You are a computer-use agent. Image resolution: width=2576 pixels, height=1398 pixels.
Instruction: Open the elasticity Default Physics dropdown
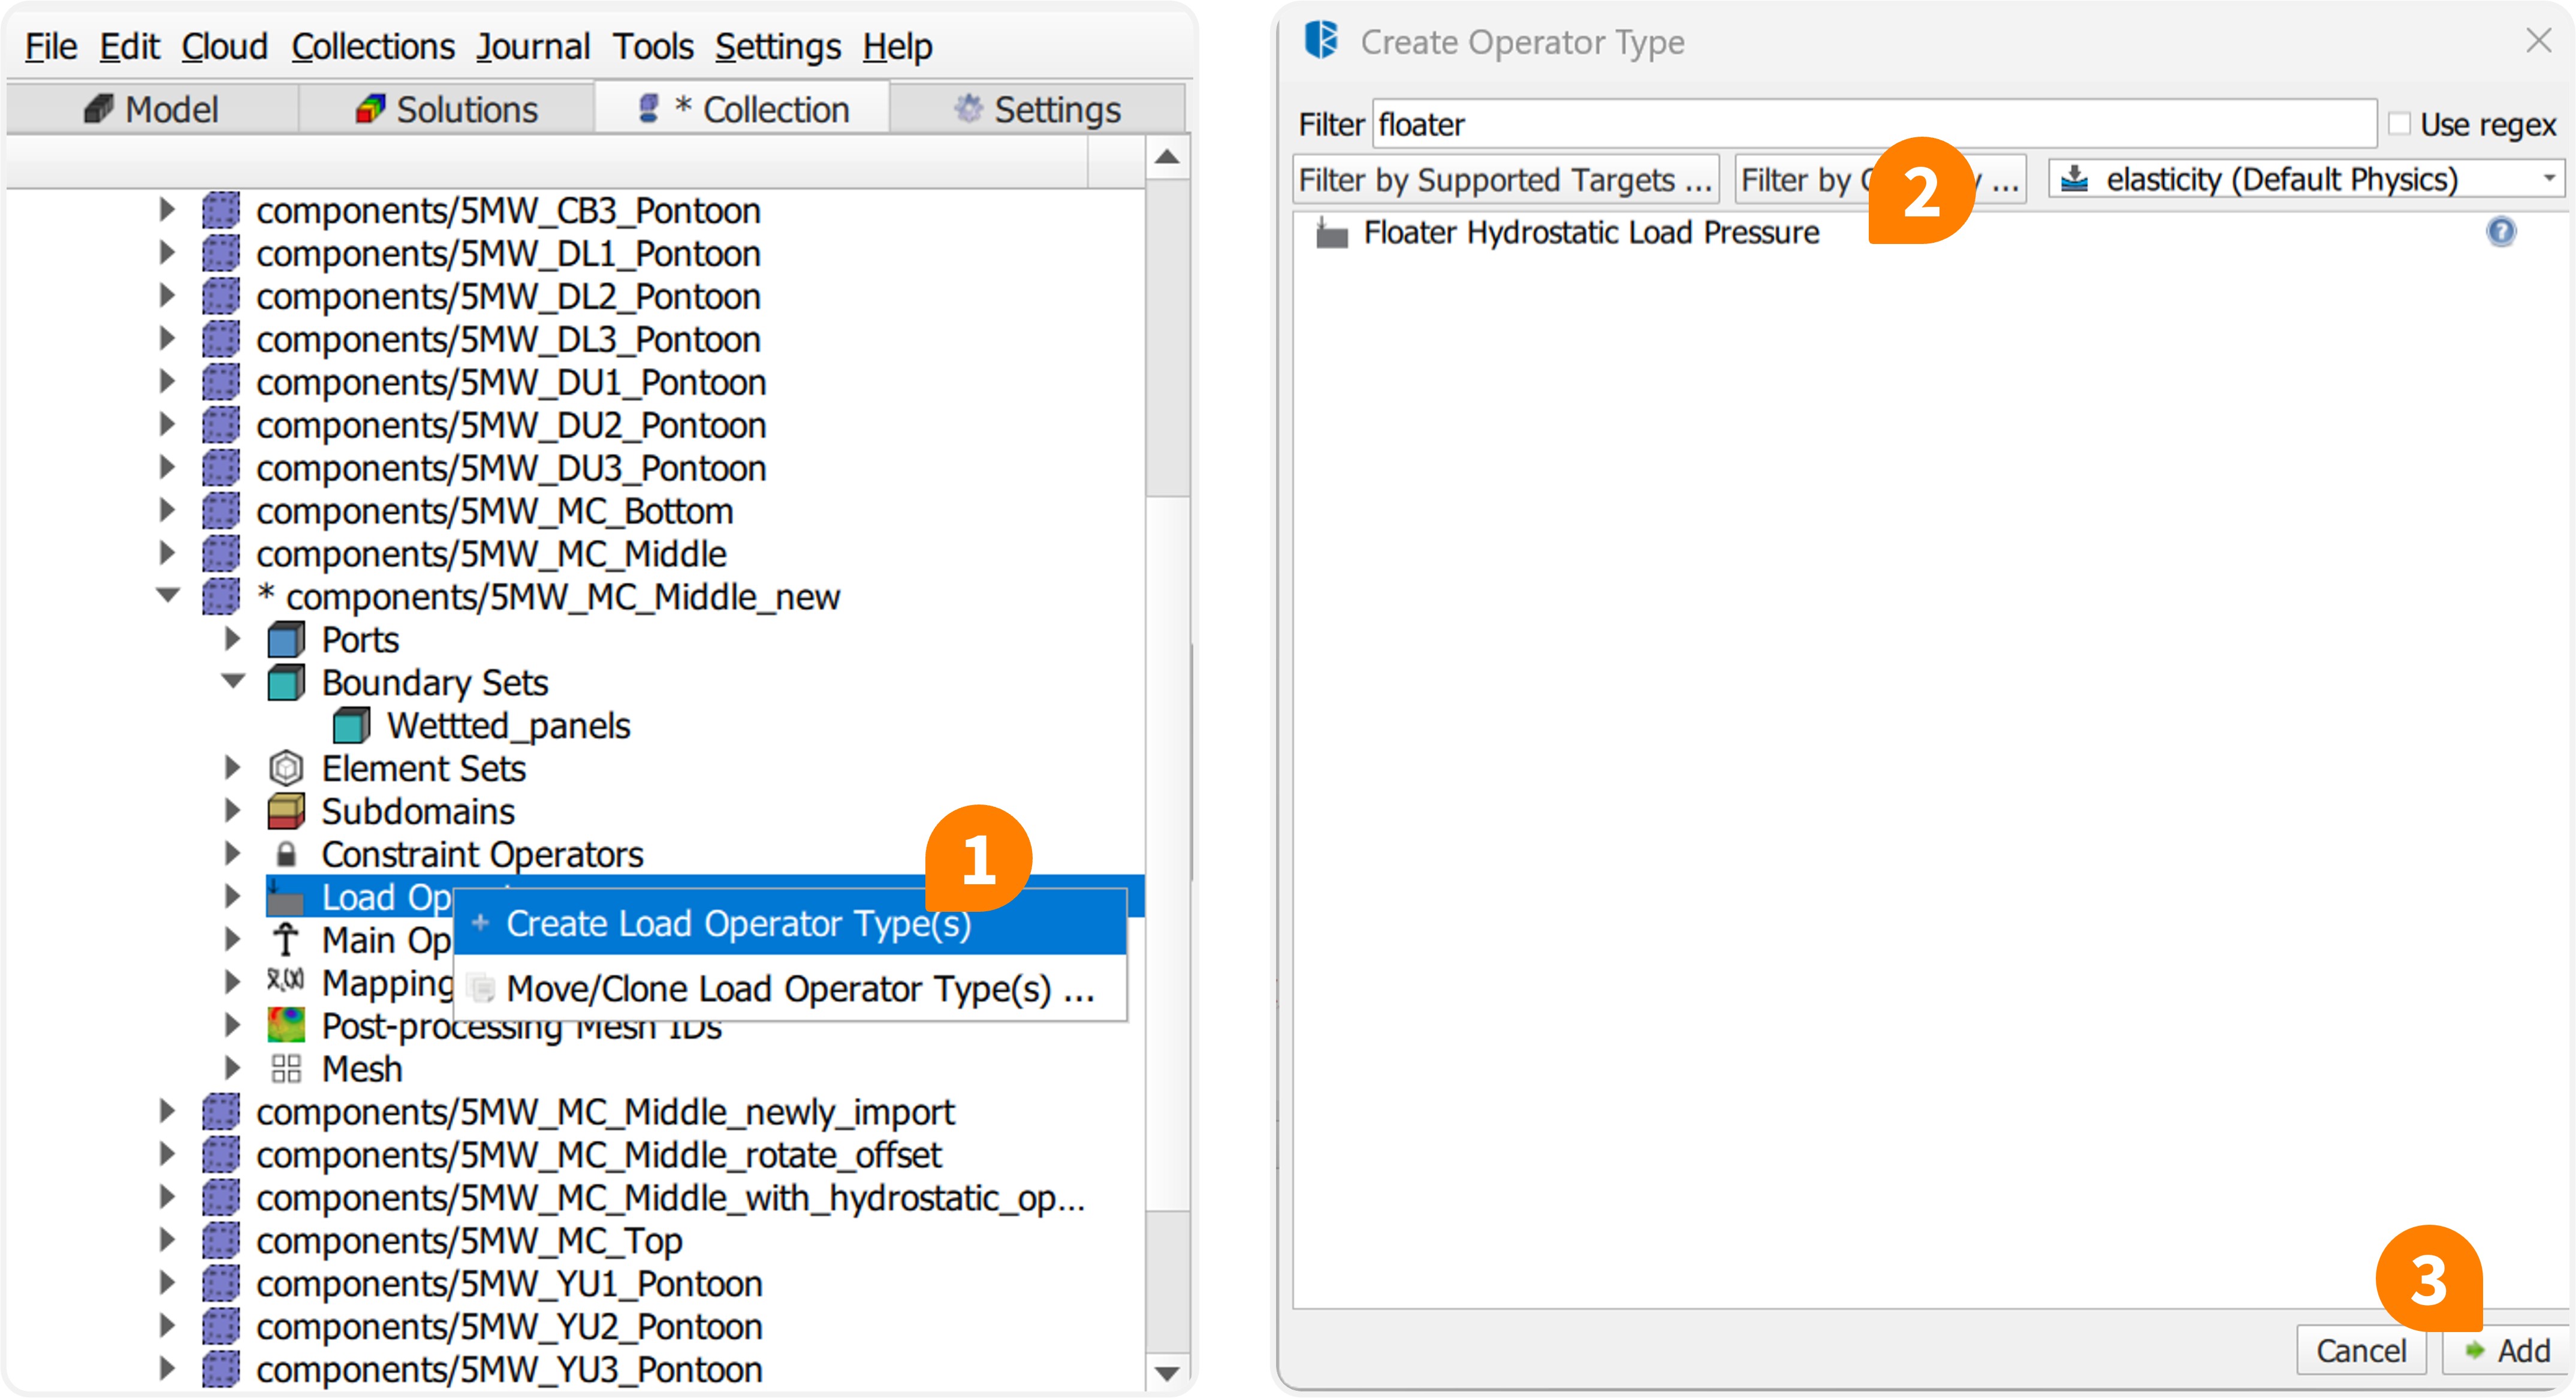coord(2306,180)
